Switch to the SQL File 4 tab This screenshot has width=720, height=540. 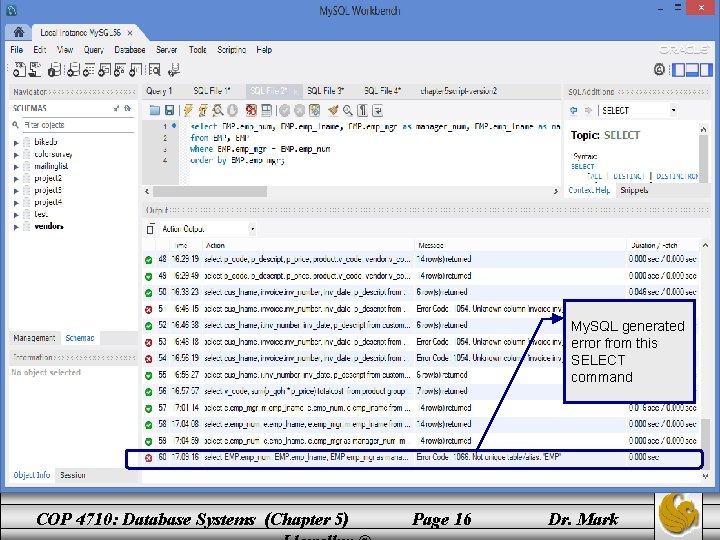(382, 91)
